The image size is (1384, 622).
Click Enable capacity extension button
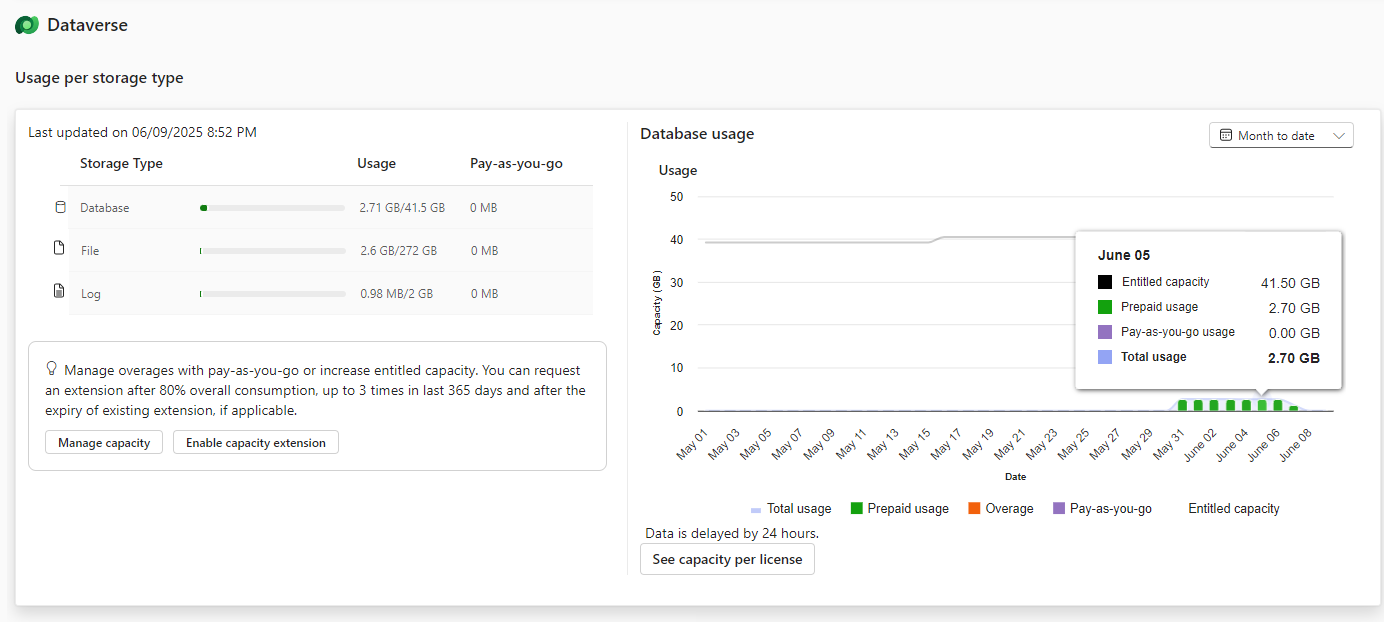[256, 442]
